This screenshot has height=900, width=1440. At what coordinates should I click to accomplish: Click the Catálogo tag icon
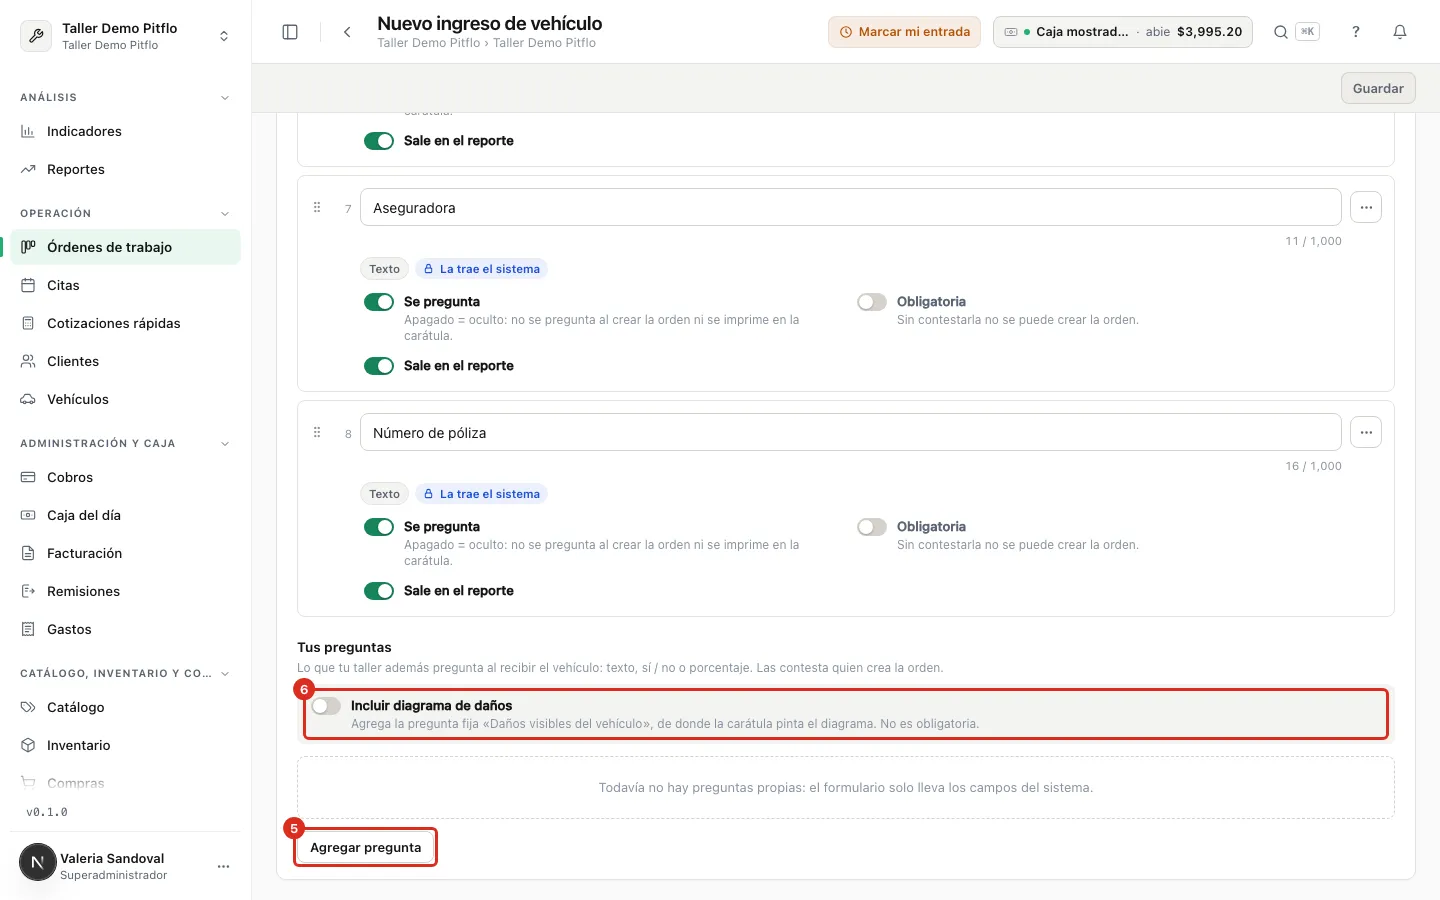(28, 707)
